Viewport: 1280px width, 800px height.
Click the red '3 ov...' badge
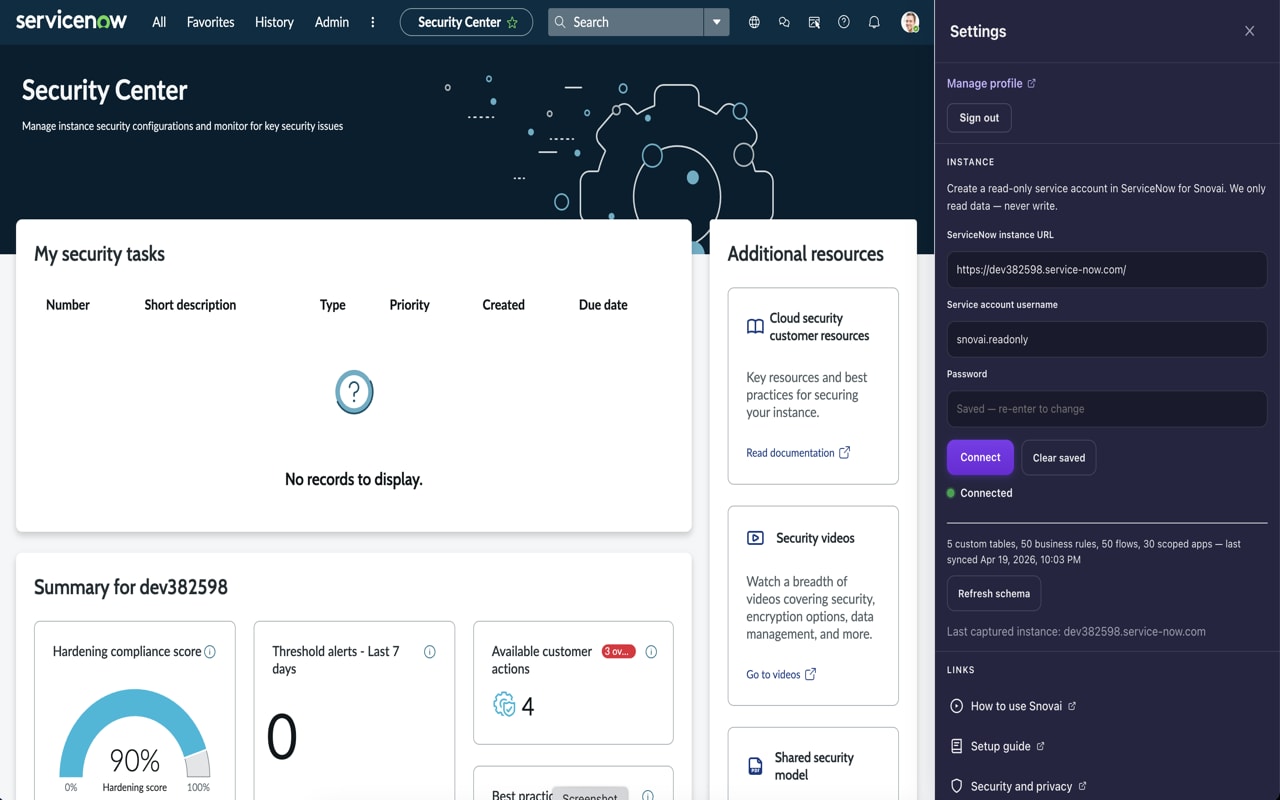[618, 652]
